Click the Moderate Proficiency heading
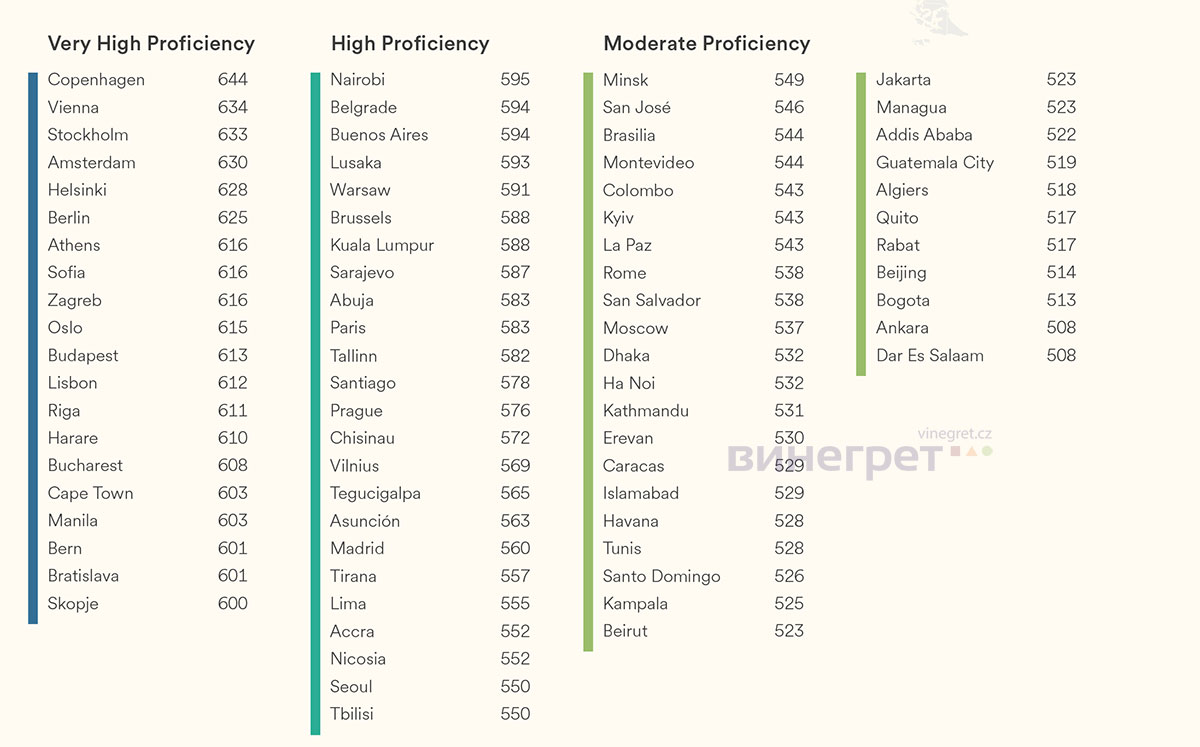Viewport: 1200px width, 747px height. click(706, 44)
